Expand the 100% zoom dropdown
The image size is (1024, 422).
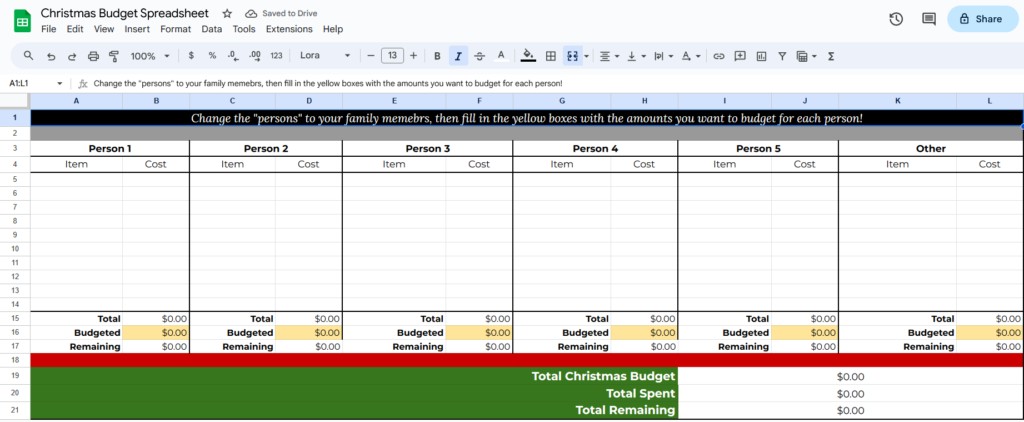pos(149,56)
